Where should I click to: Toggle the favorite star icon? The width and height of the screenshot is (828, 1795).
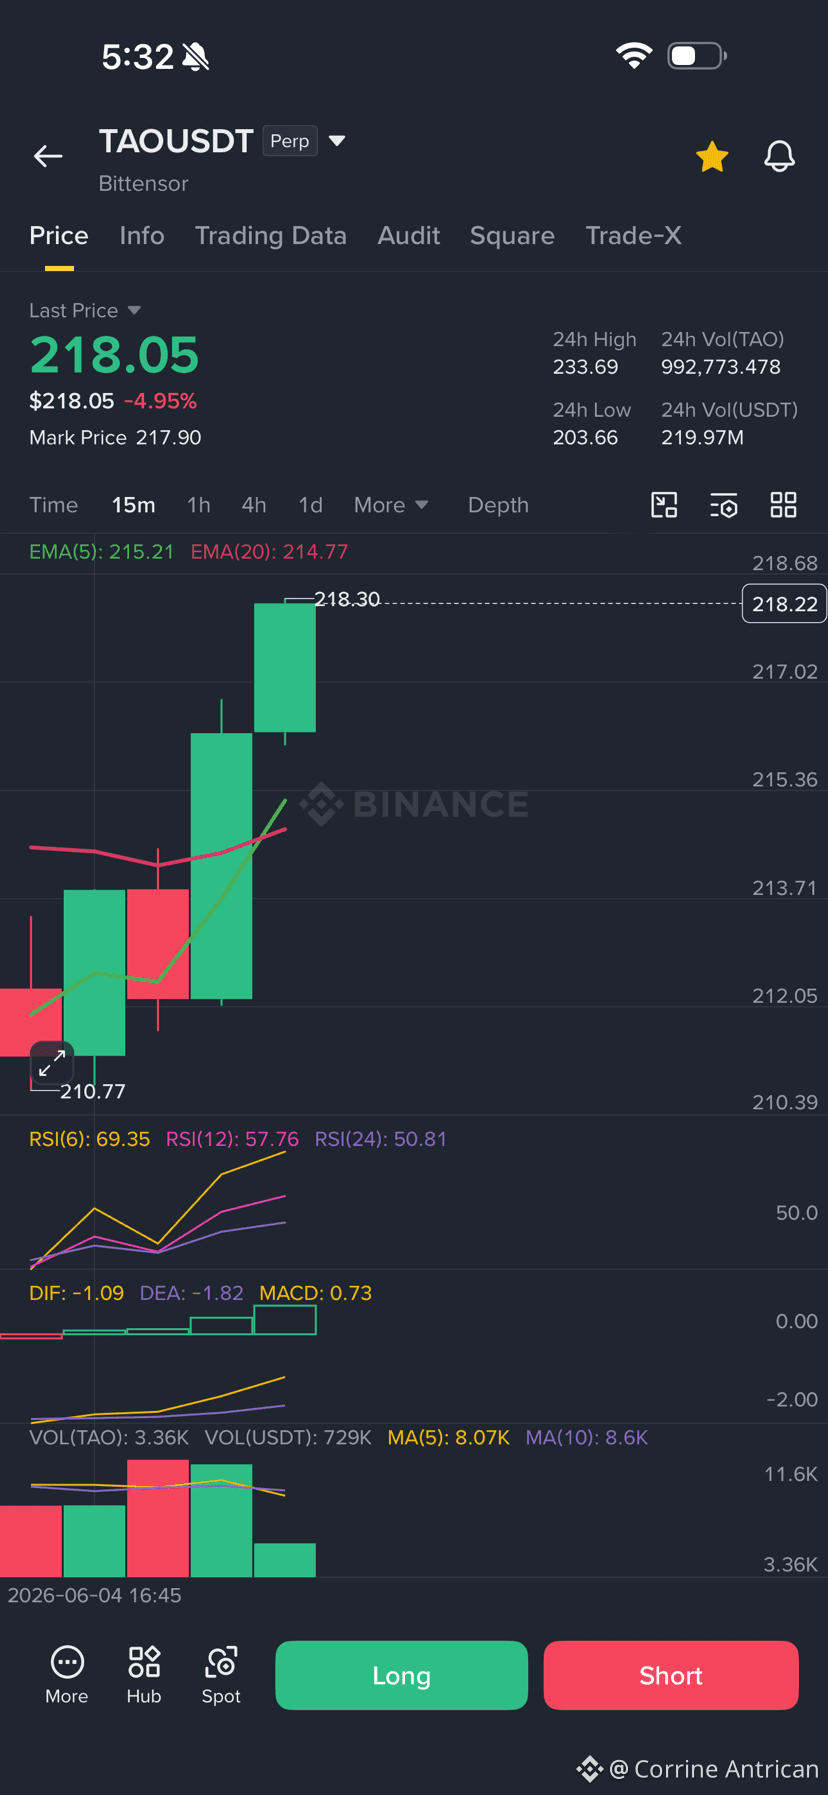(712, 157)
